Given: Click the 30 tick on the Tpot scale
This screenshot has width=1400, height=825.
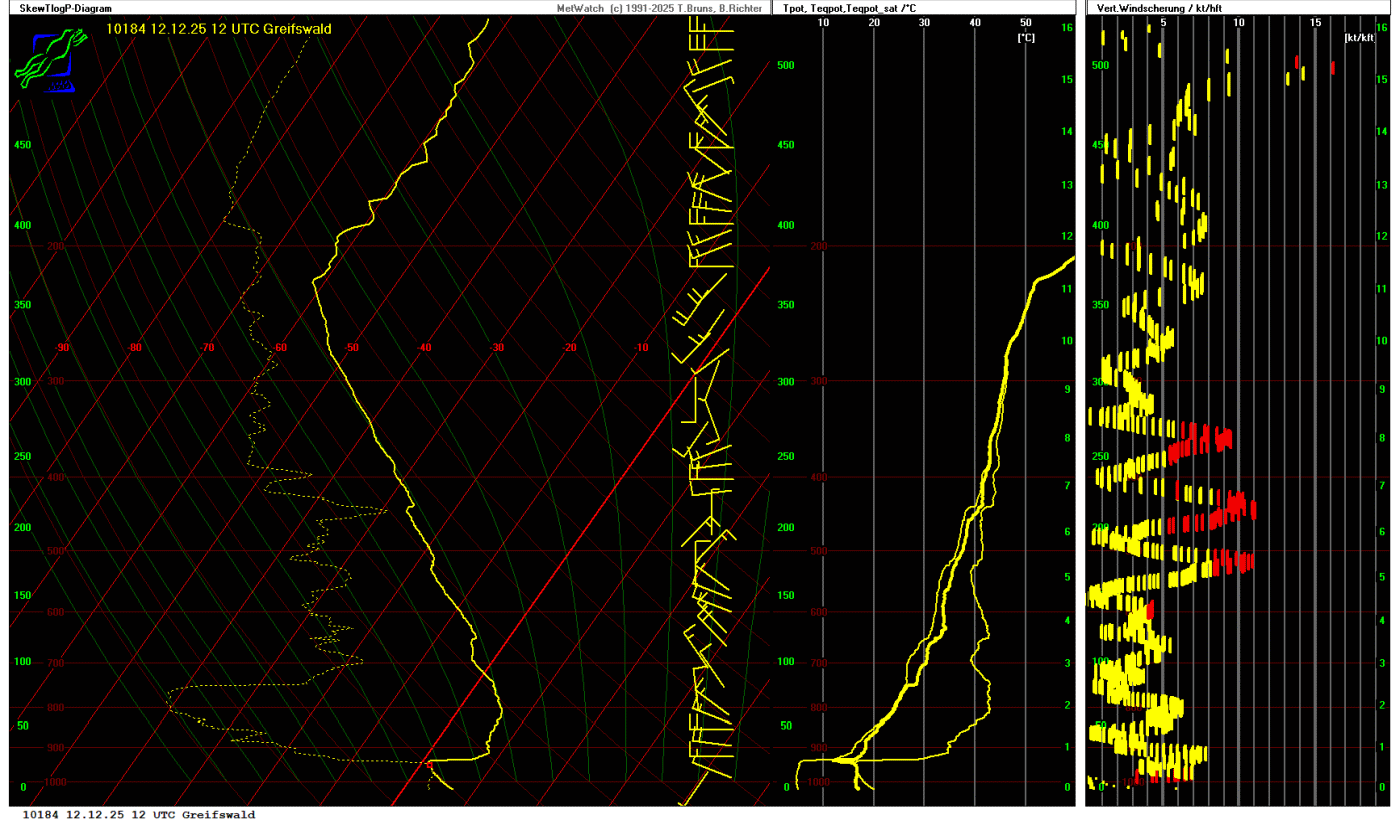Looking at the screenshot, I should tap(924, 22).
